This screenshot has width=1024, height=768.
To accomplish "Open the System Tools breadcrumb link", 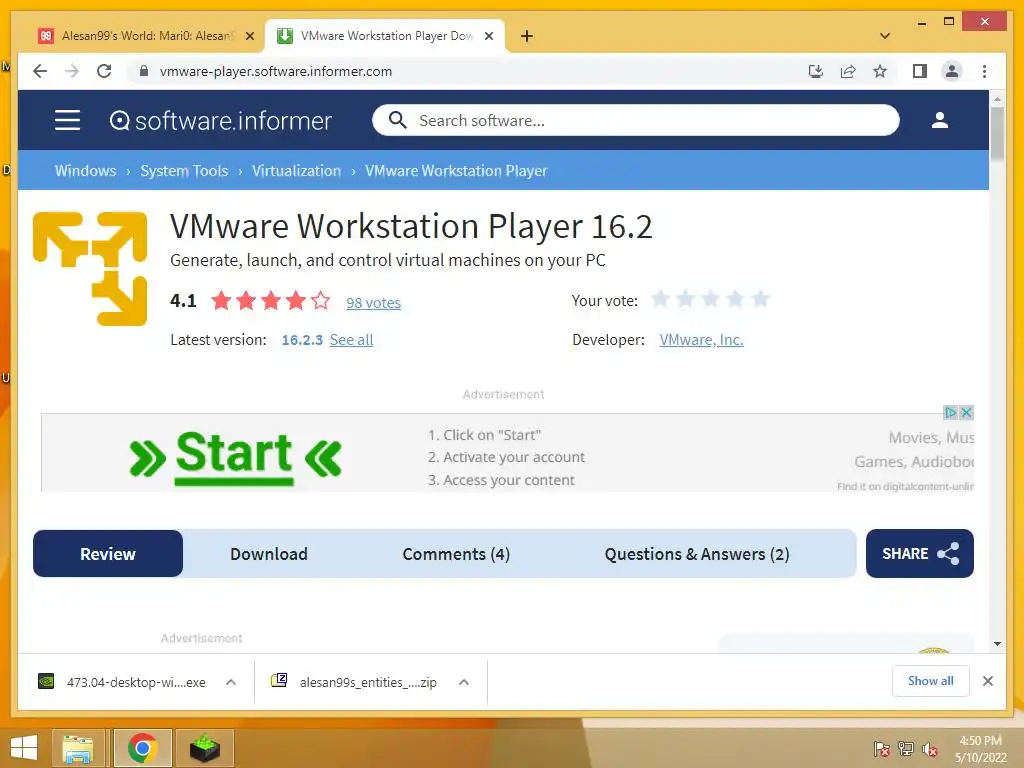I will (184, 170).
